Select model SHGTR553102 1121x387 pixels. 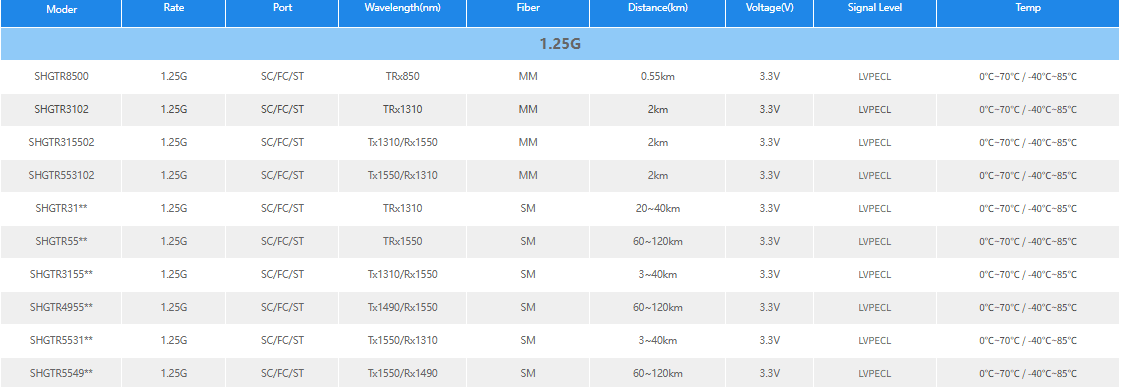(61, 175)
